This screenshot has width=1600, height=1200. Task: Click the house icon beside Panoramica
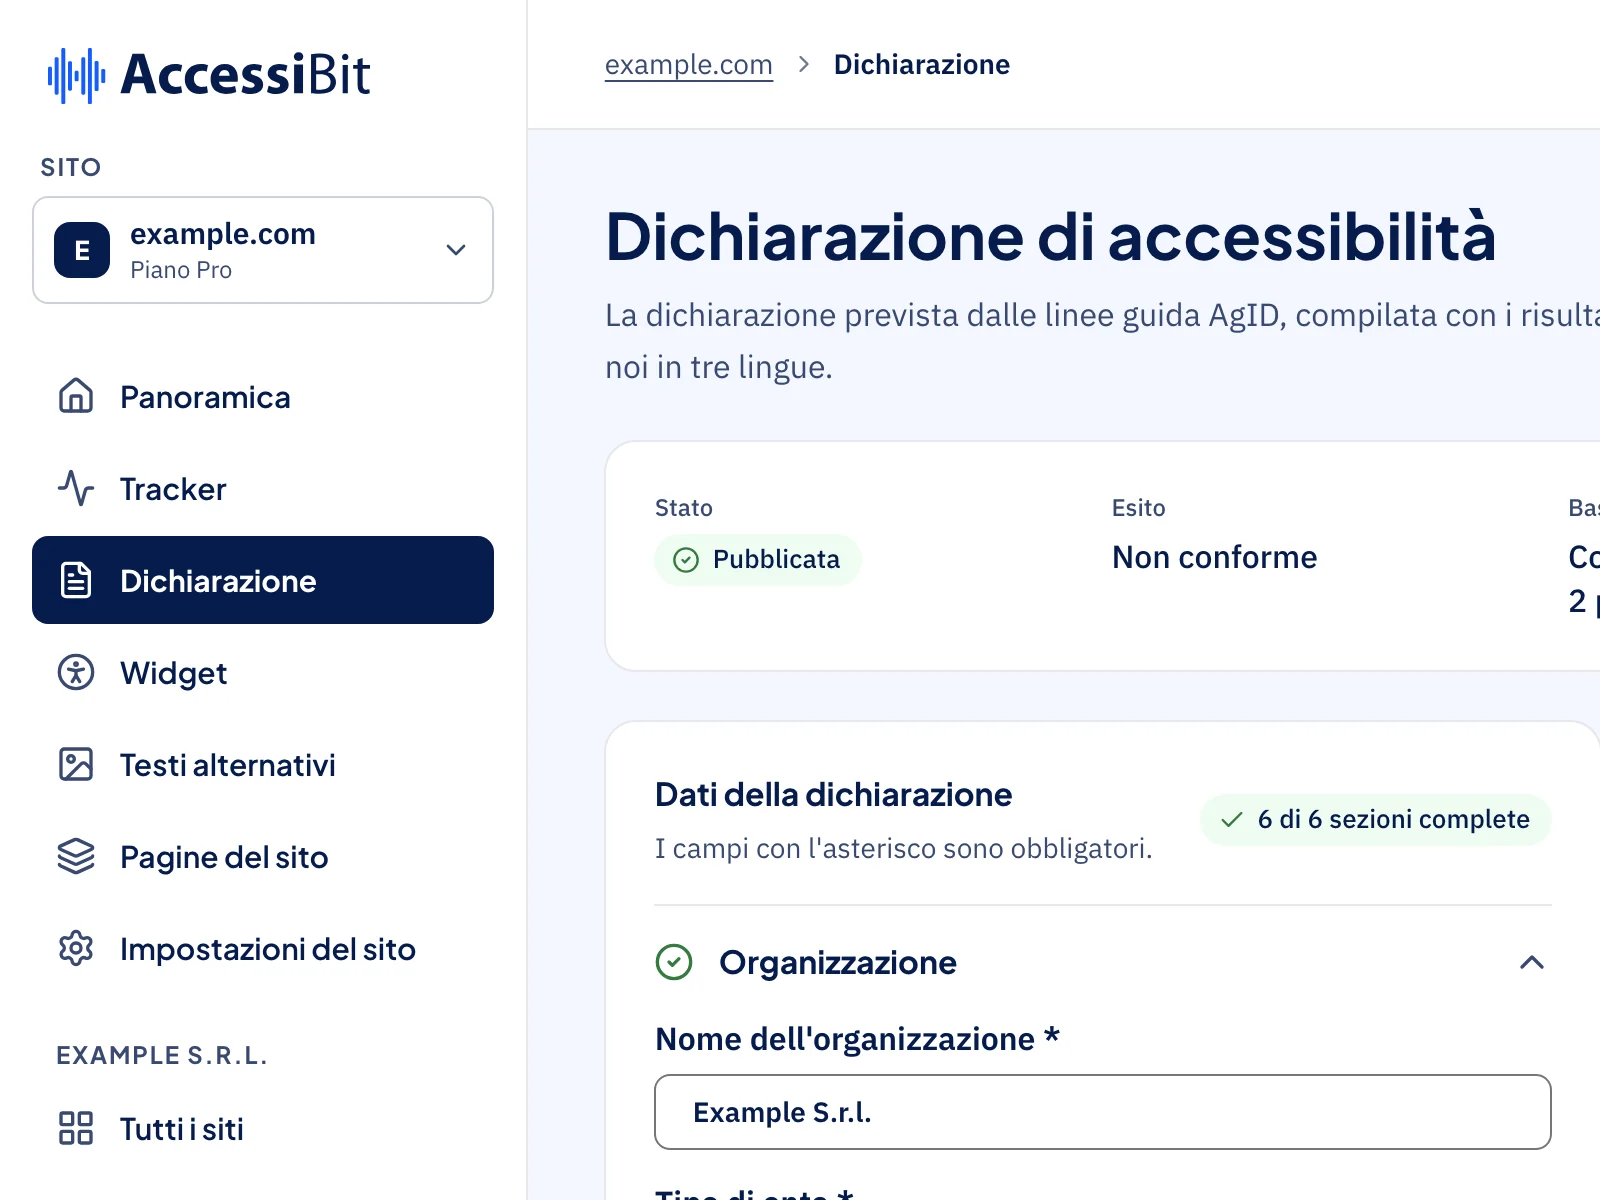pyautogui.click(x=76, y=397)
